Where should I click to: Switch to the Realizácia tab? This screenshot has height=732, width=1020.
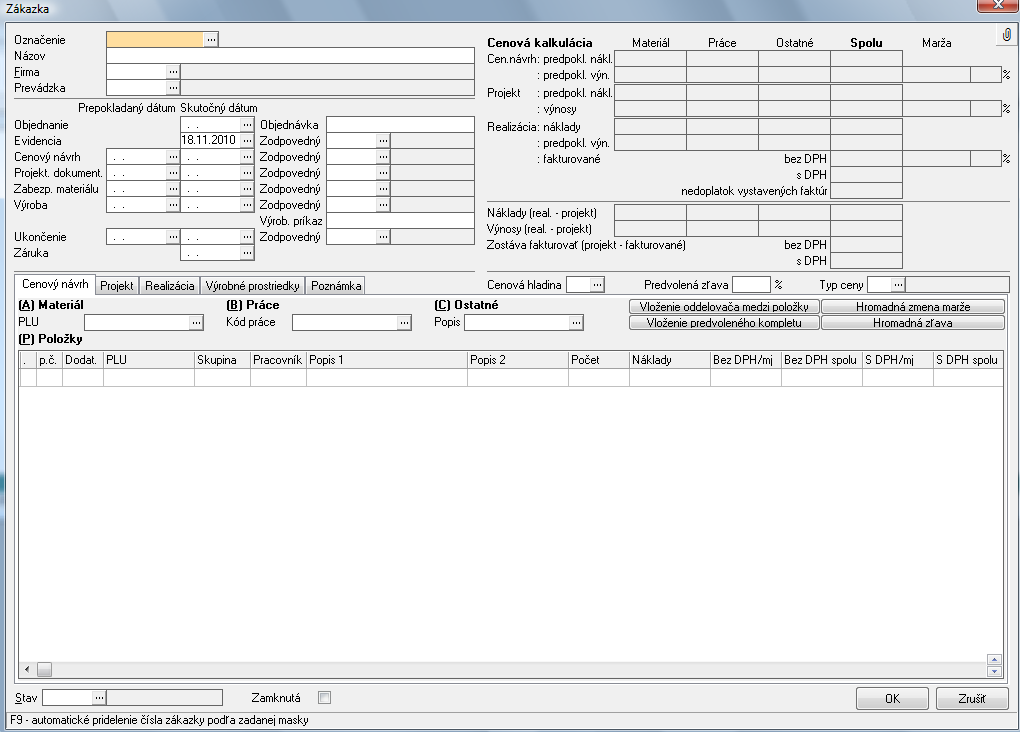(170, 286)
